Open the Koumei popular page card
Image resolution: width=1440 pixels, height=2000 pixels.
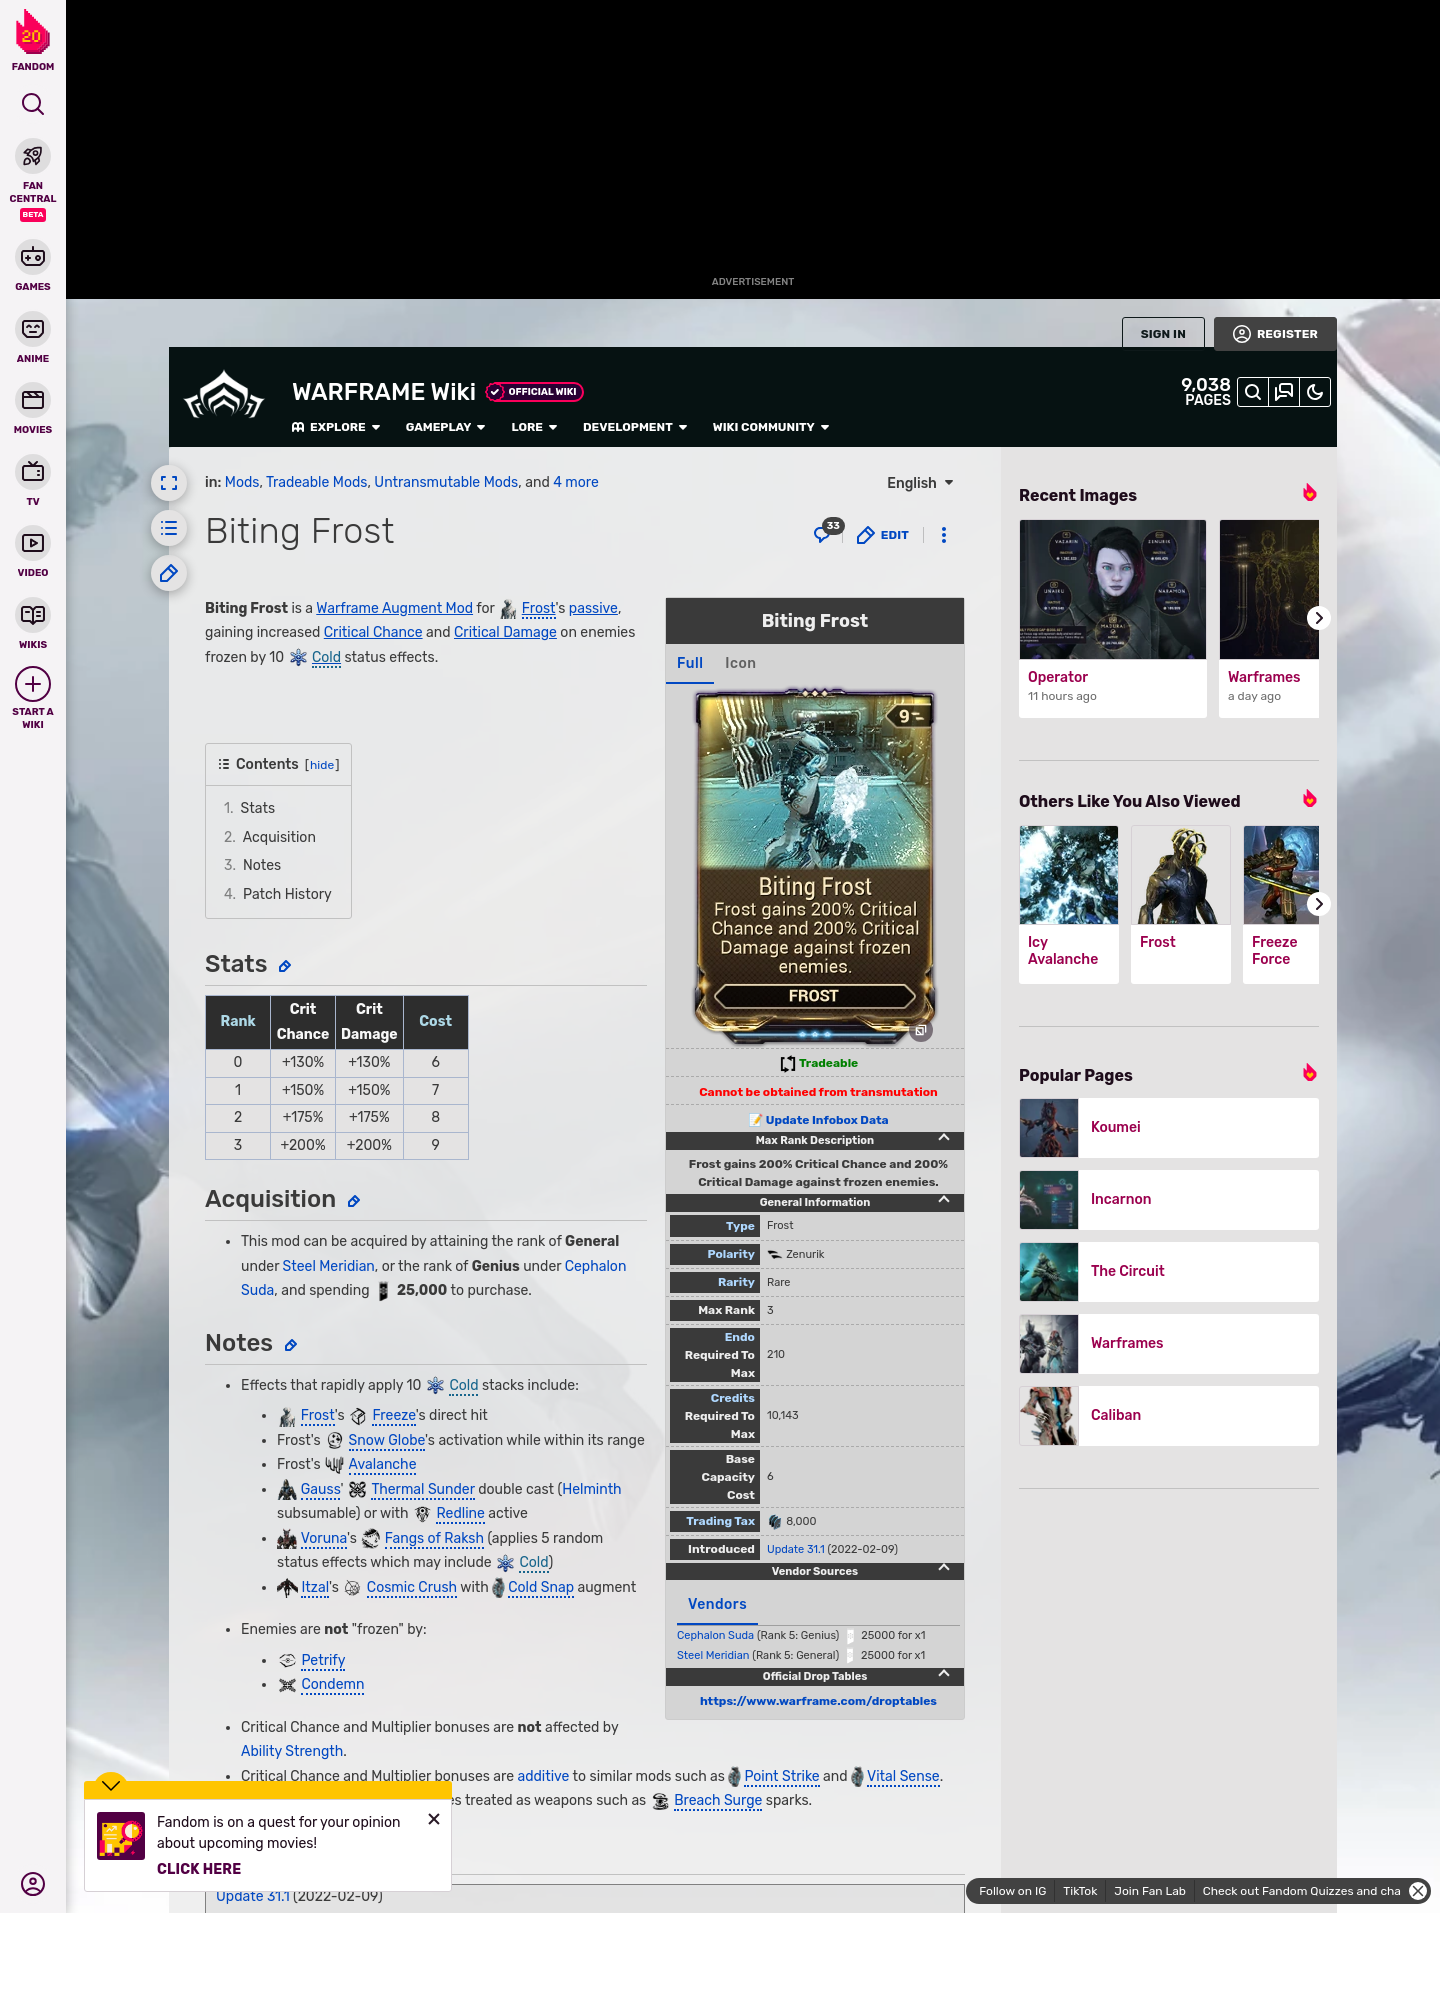point(1169,1128)
